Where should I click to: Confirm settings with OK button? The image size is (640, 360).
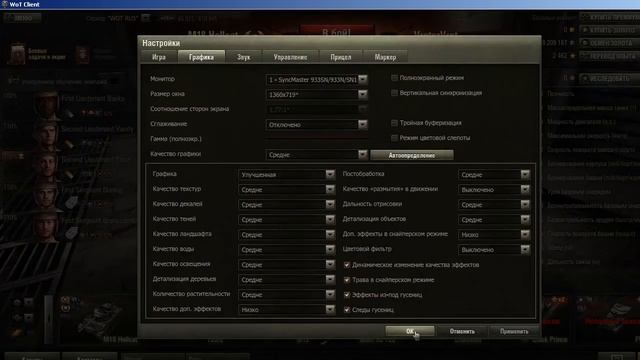point(410,331)
